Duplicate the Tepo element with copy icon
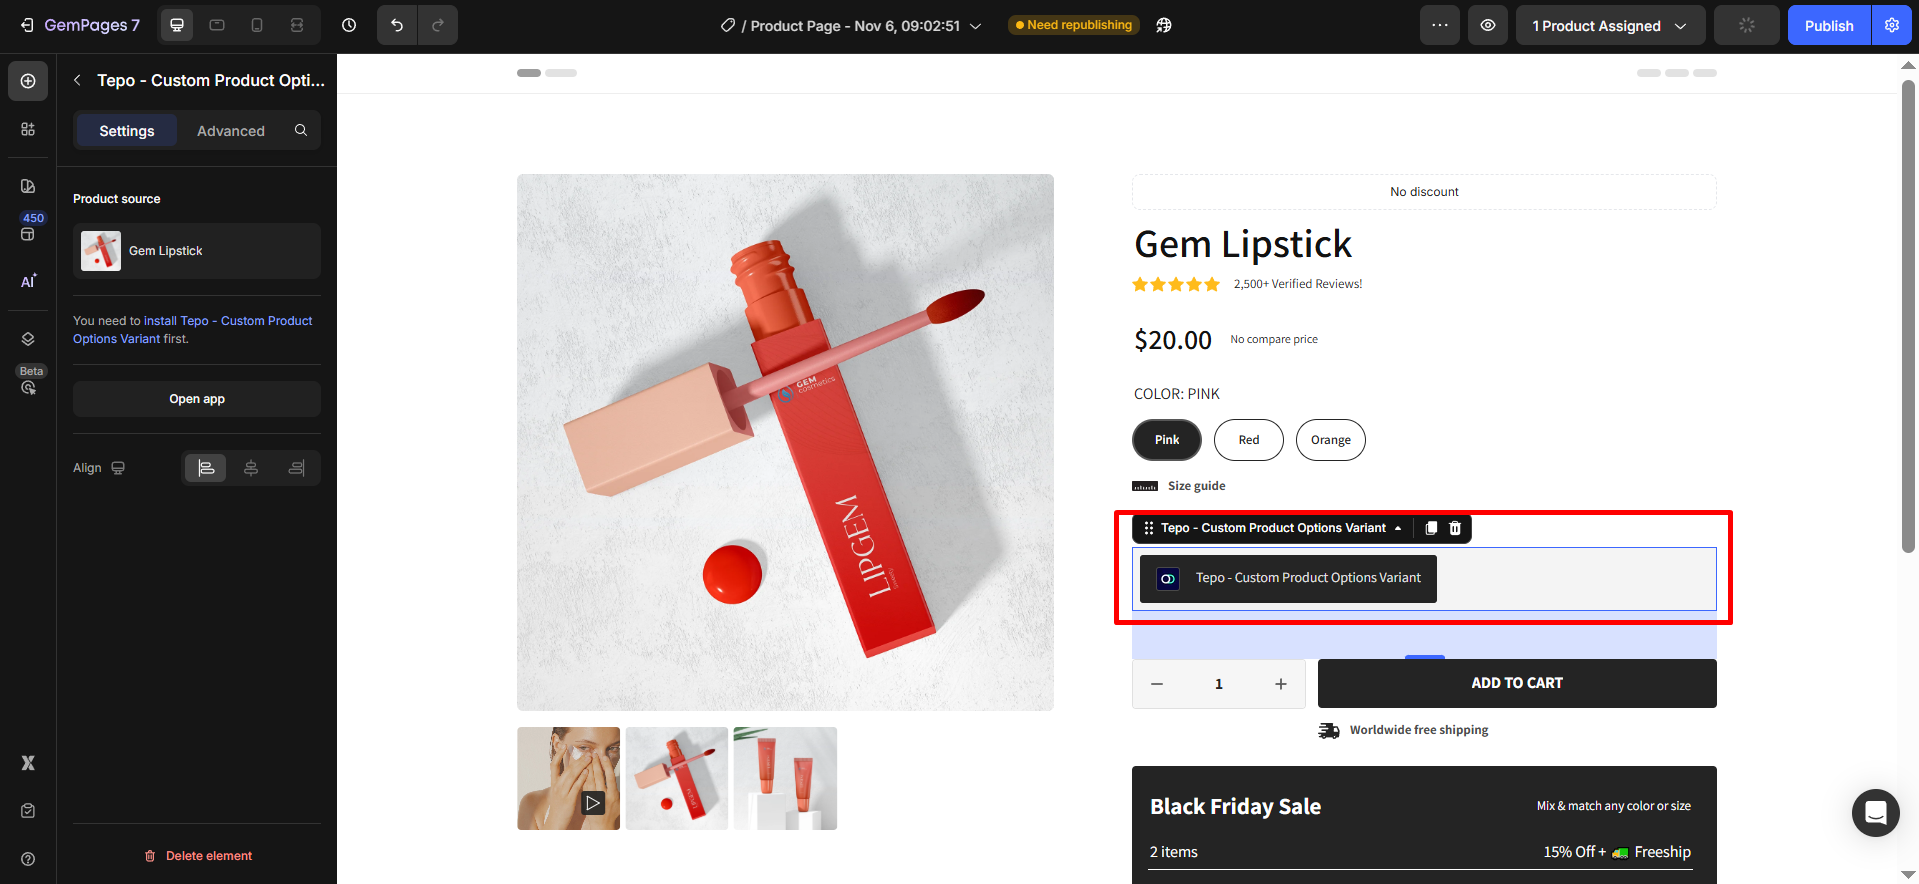Viewport: 1919px width, 884px height. [x=1431, y=528]
